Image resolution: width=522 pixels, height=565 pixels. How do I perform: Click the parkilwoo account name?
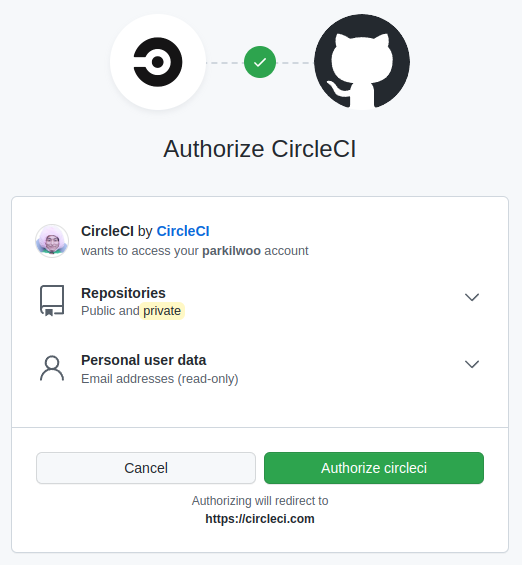pyautogui.click(x=231, y=251)
